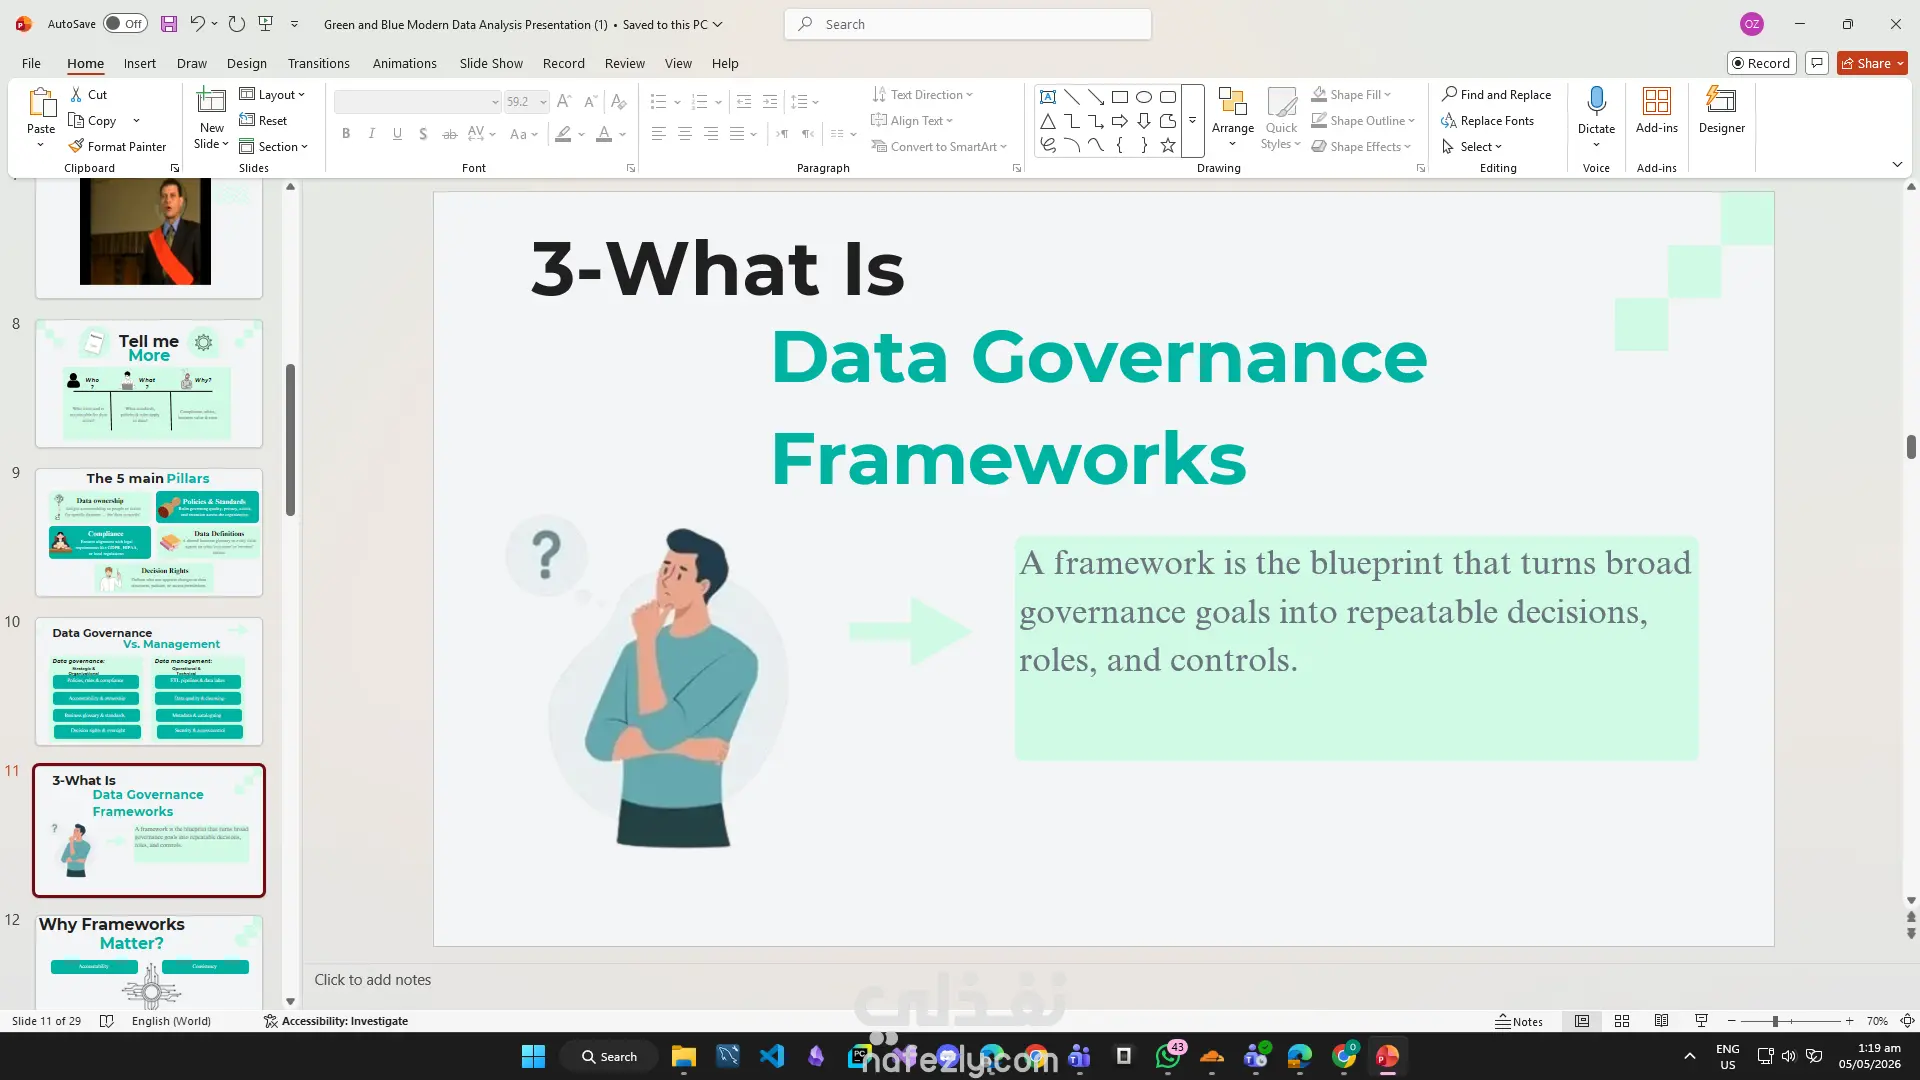Start Slide Show from status bar
This screenshot has height=1080, width=1920.
(1701, 1021)
